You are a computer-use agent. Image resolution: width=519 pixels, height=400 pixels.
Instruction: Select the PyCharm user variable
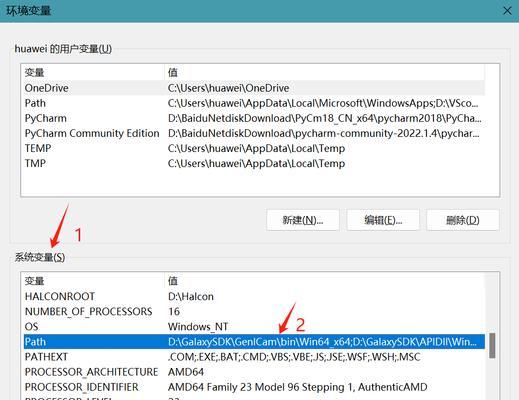coord(254,118)
